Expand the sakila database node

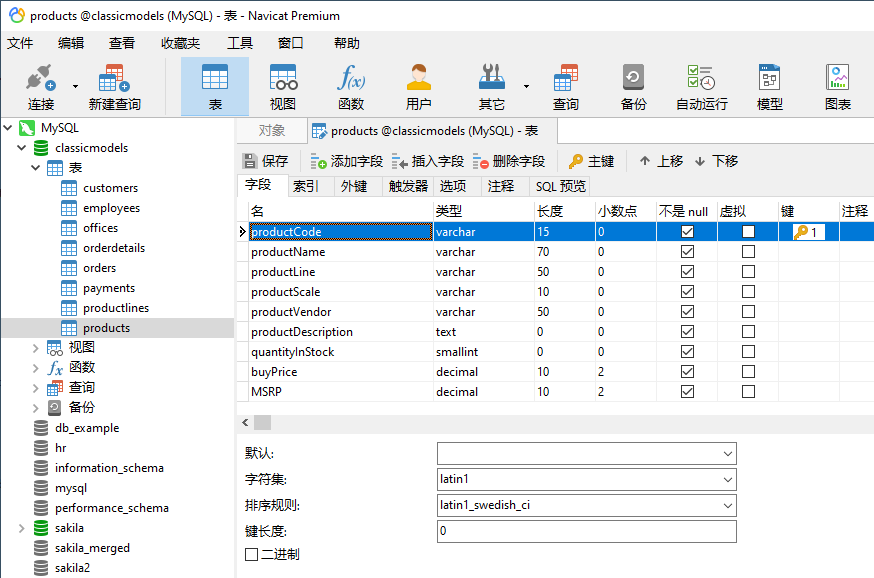tap(21, 528)
